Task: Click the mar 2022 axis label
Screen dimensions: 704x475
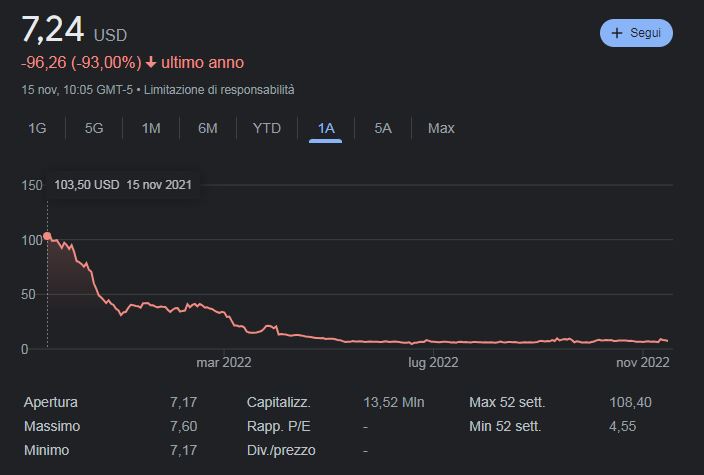Action: coord(224,362)
